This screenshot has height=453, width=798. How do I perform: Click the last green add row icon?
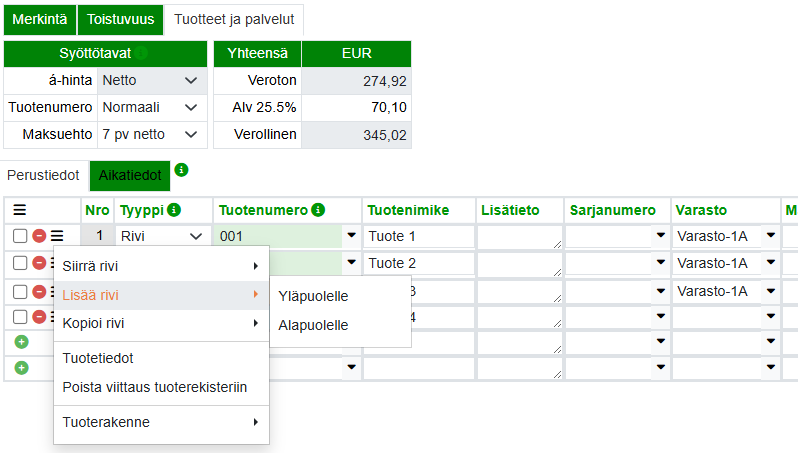[x=20, y=367]
